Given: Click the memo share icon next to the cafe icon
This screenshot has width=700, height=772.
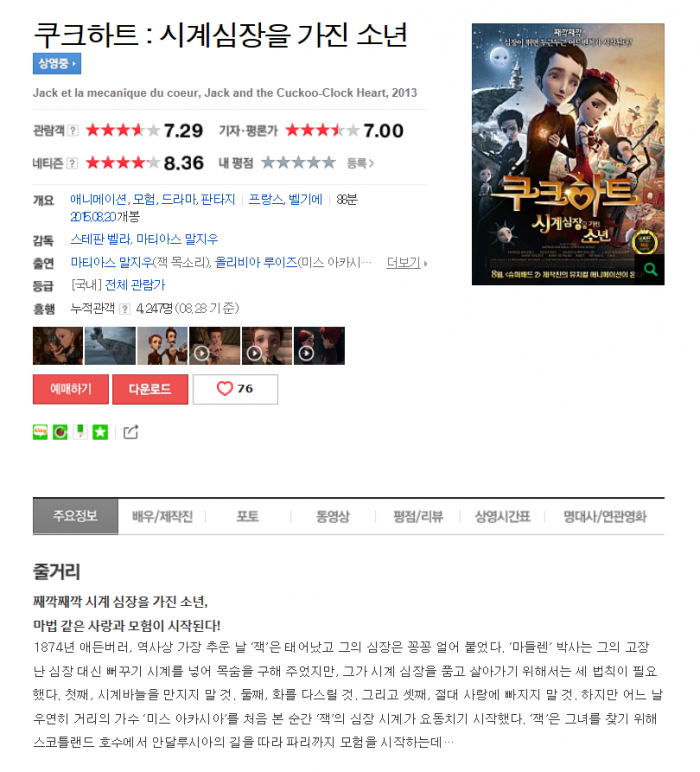Looking at the screenshot, I should point(80,432).
